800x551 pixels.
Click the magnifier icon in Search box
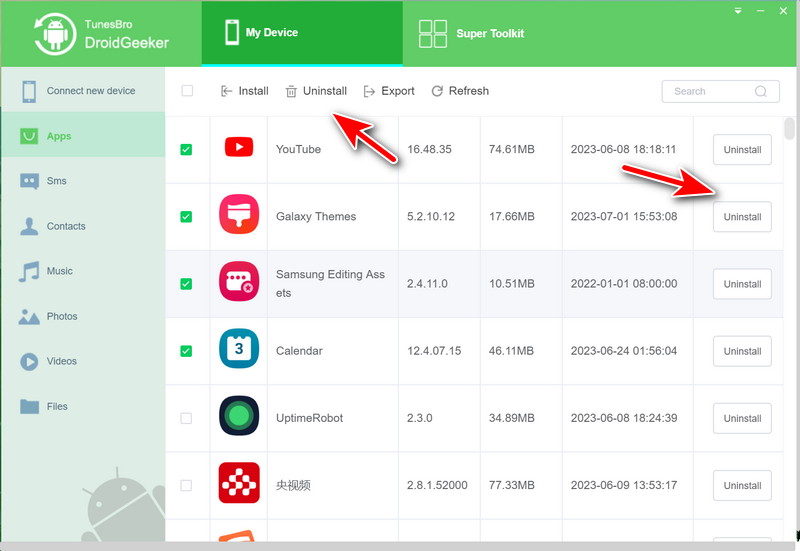click(x=761, y=91)
